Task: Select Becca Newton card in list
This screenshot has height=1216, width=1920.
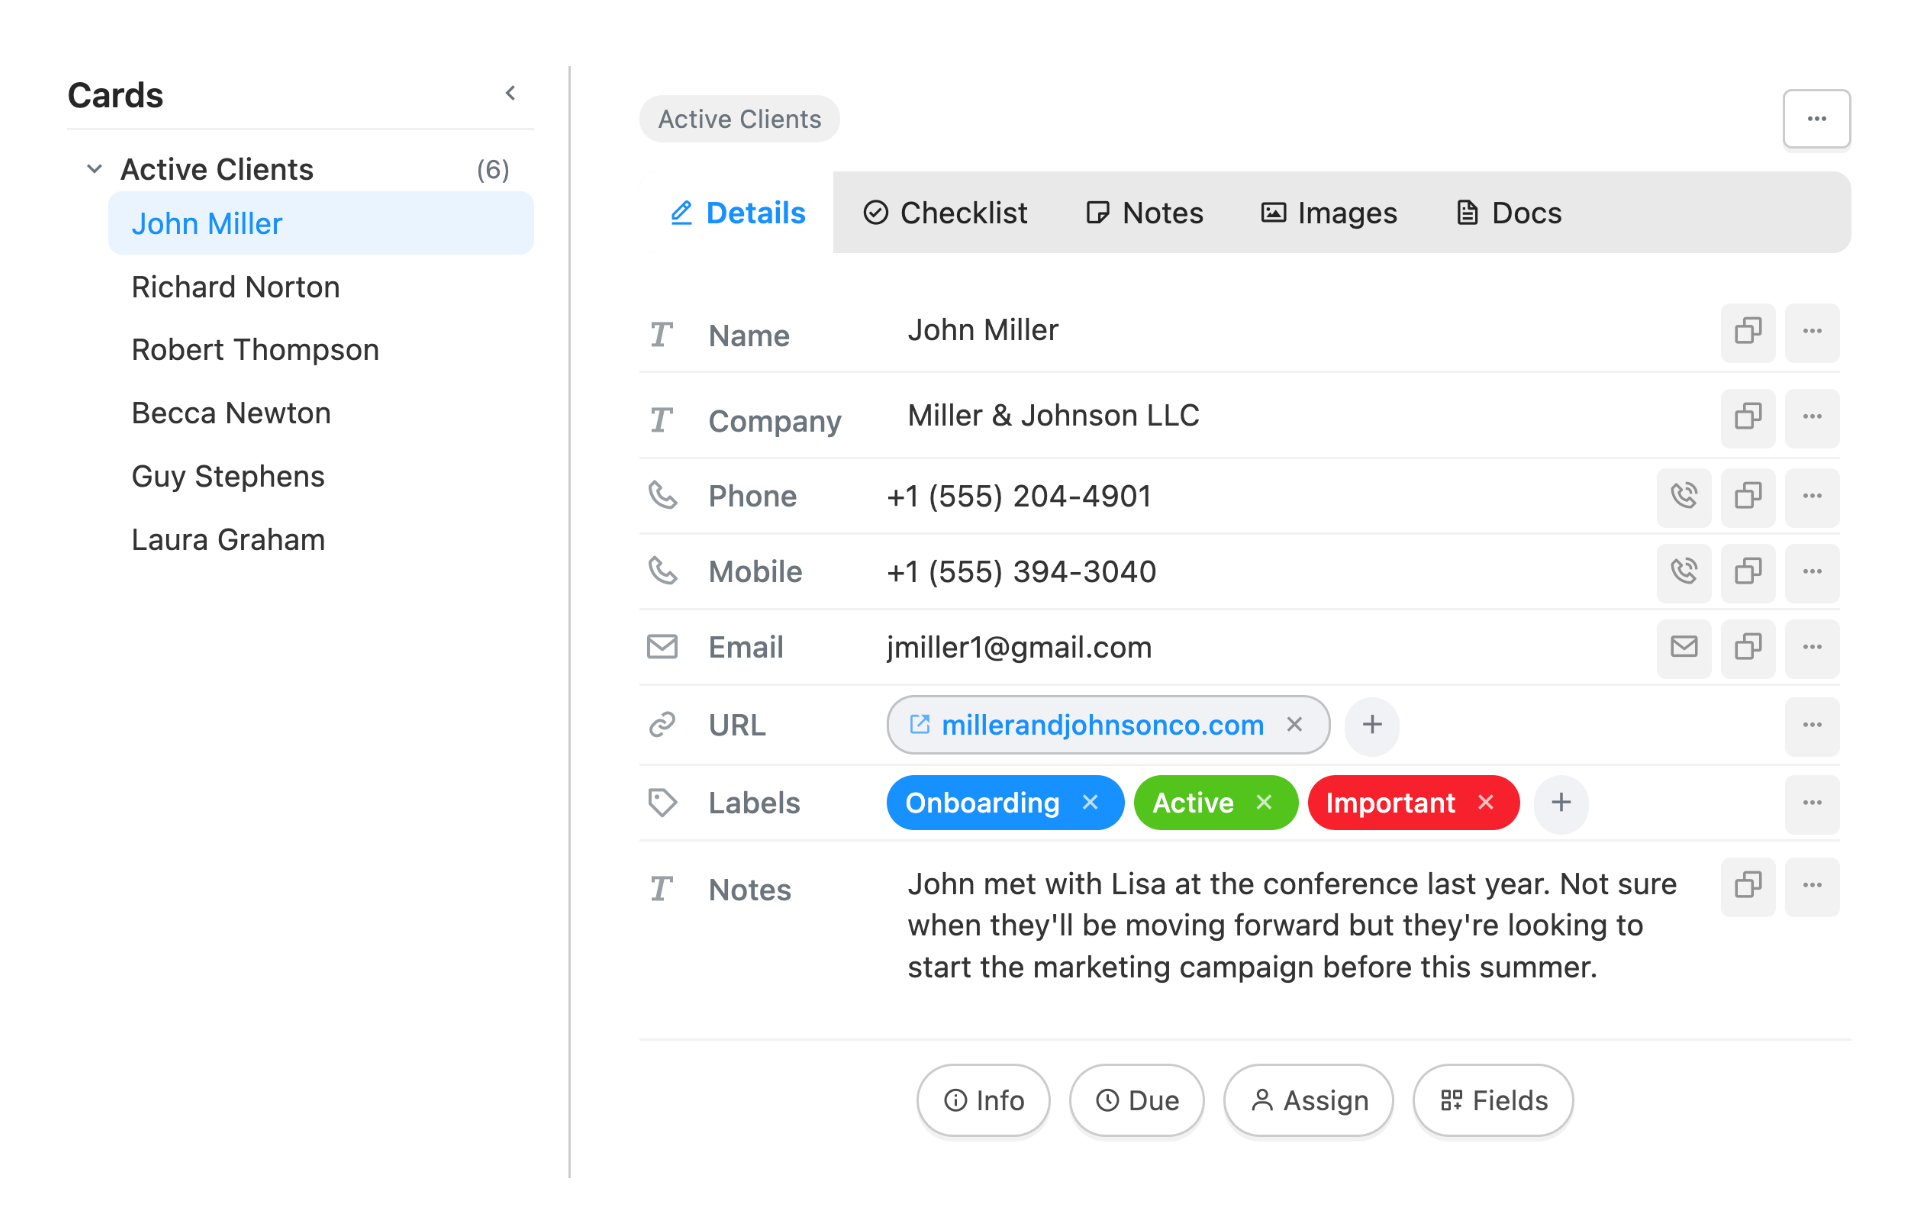Action: (x=231, y=413)
